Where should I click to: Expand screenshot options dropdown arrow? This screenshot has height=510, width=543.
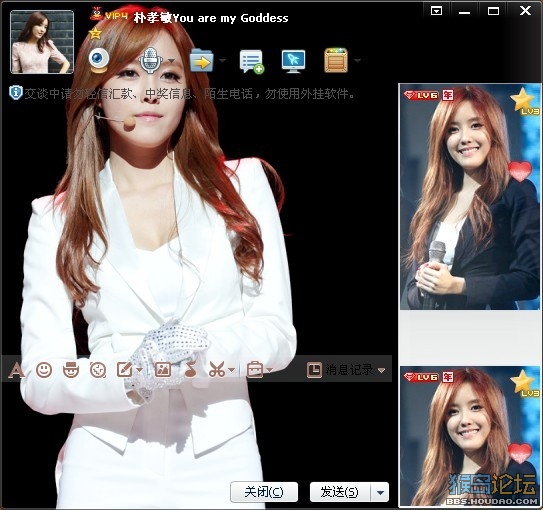pyautogui.click(x=232, y=370)
